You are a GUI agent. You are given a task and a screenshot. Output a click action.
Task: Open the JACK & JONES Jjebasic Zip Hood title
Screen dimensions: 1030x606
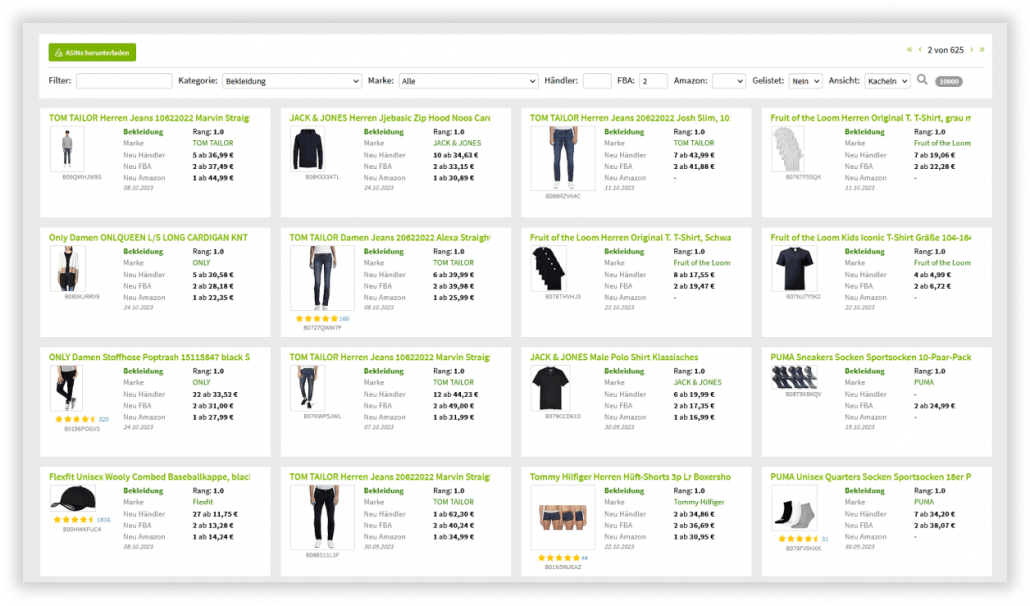[x=390, y=118]
